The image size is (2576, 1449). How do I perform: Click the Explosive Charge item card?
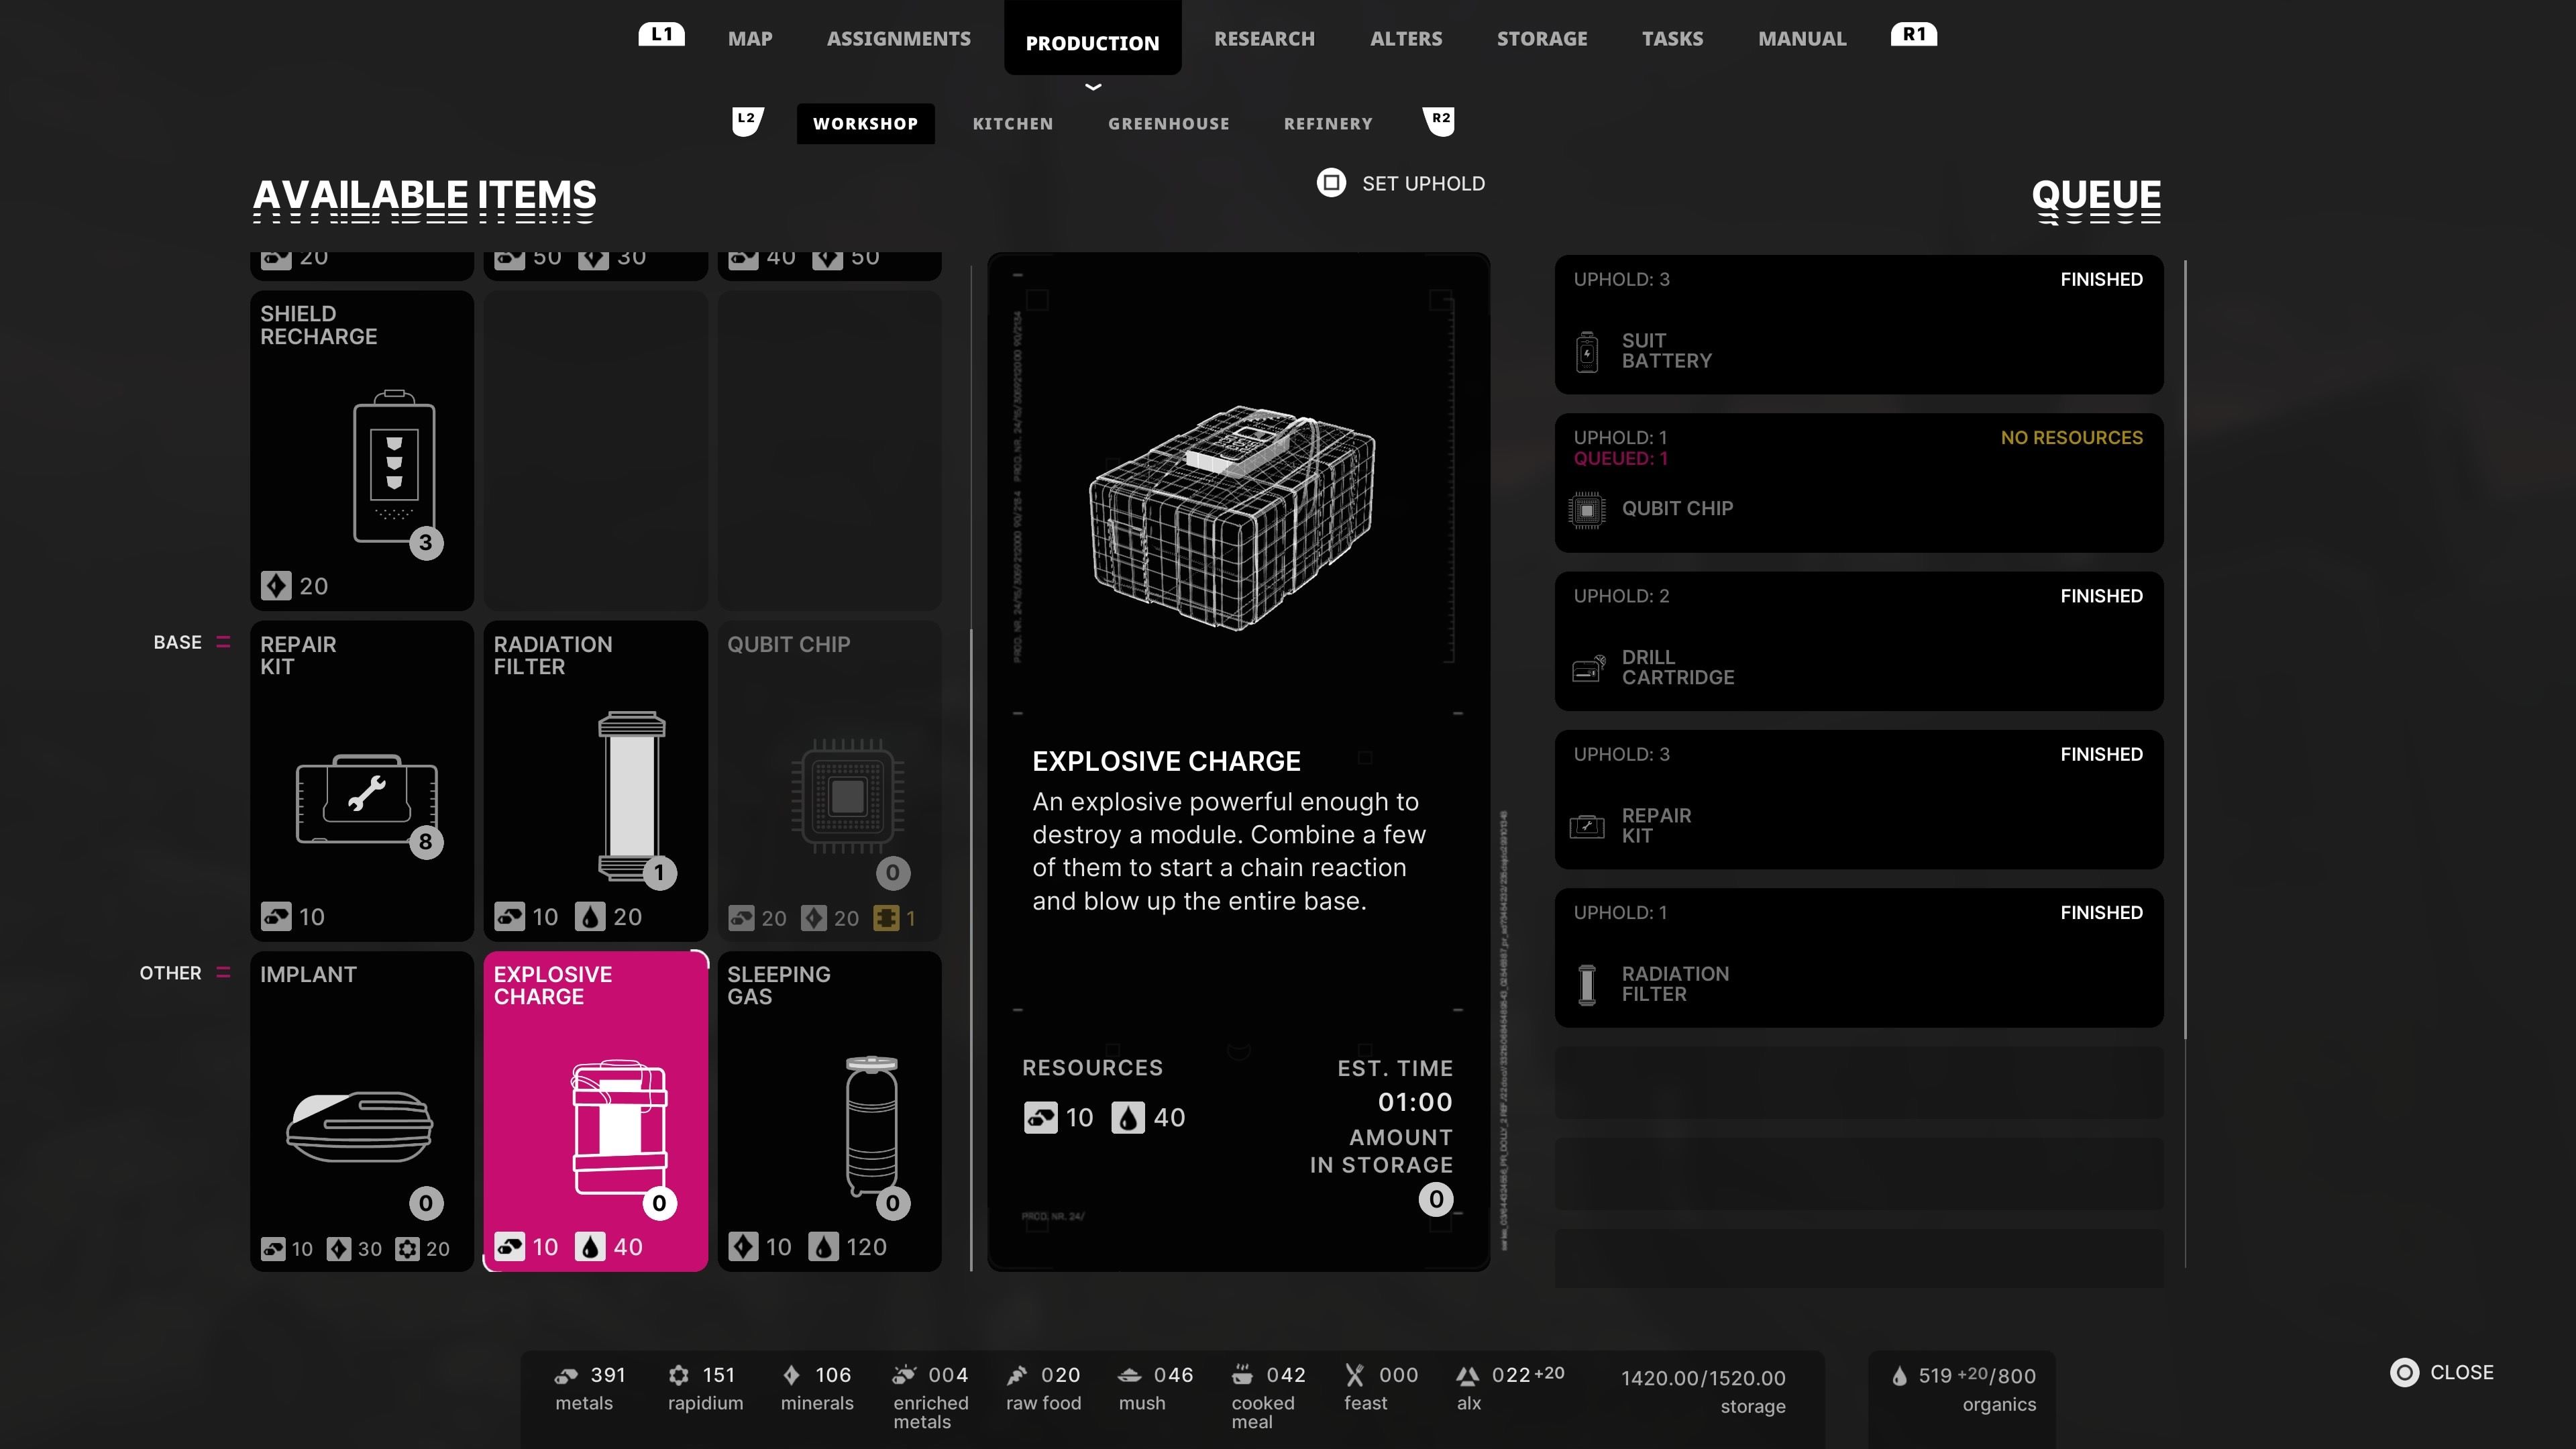[596, 1111]
